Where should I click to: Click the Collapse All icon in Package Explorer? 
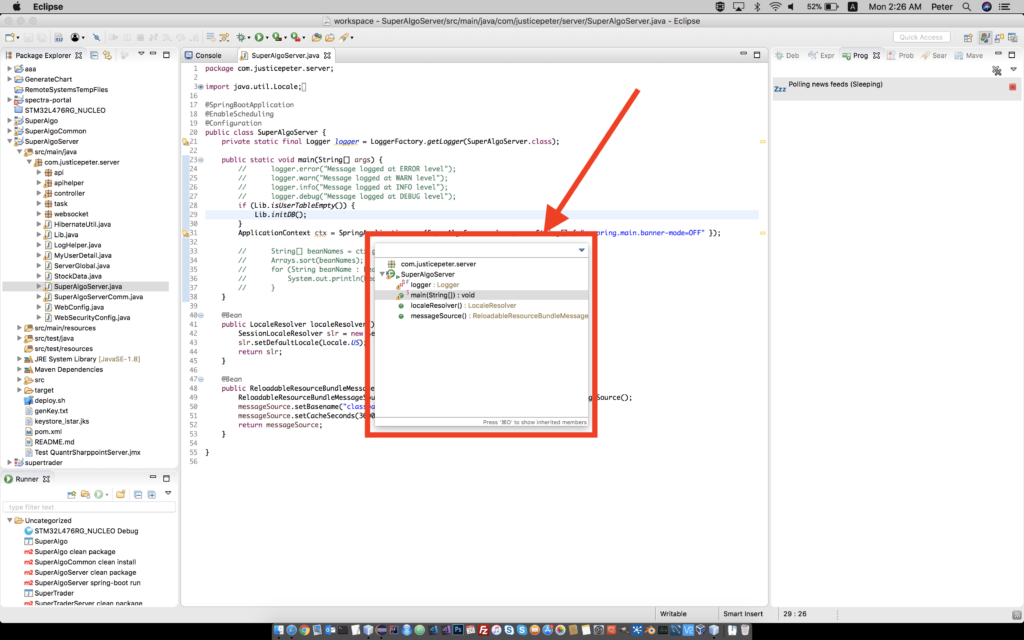click(x=94, y=56)
